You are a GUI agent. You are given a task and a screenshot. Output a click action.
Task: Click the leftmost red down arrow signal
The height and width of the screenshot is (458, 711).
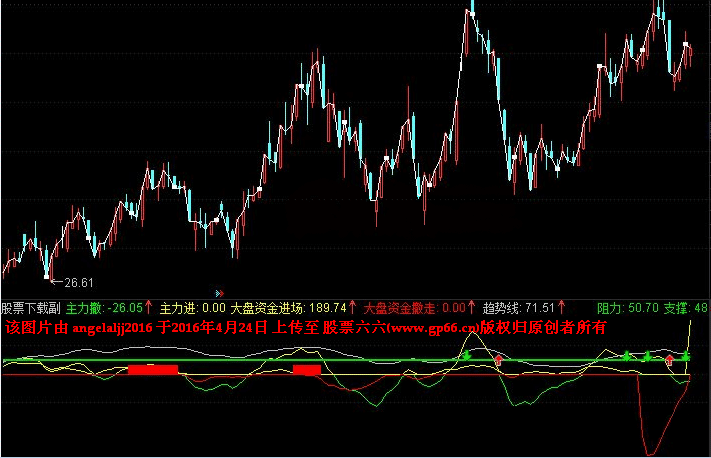point(498,359)
